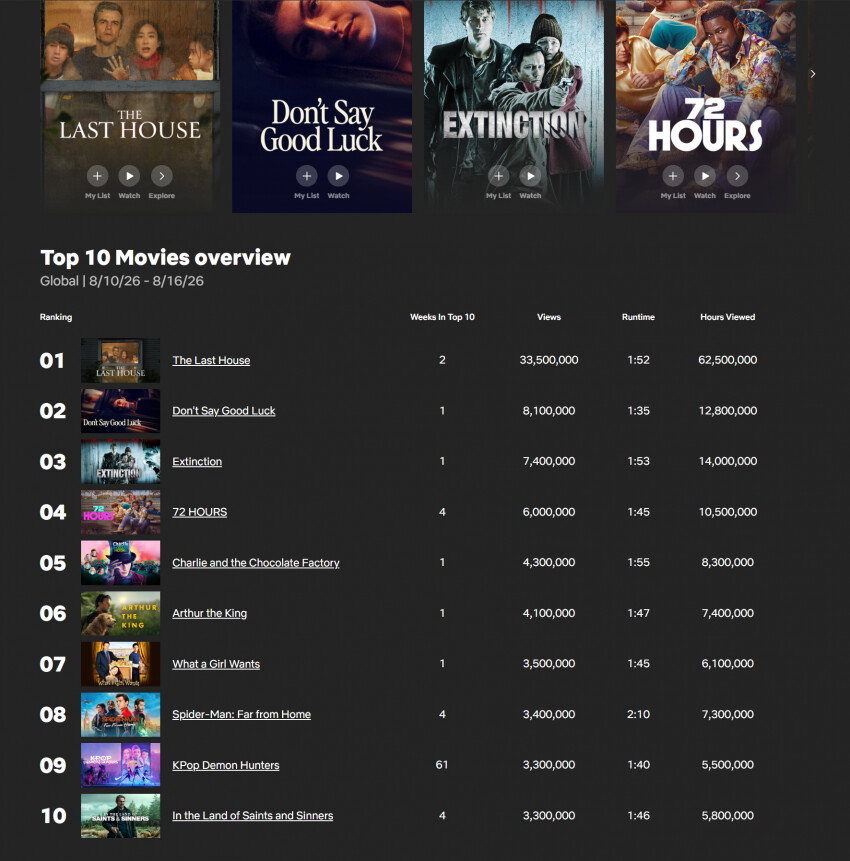Click the 1:40 runtime value
The image size is (850, 861).
pyautogui.click(x=638, y=765)
